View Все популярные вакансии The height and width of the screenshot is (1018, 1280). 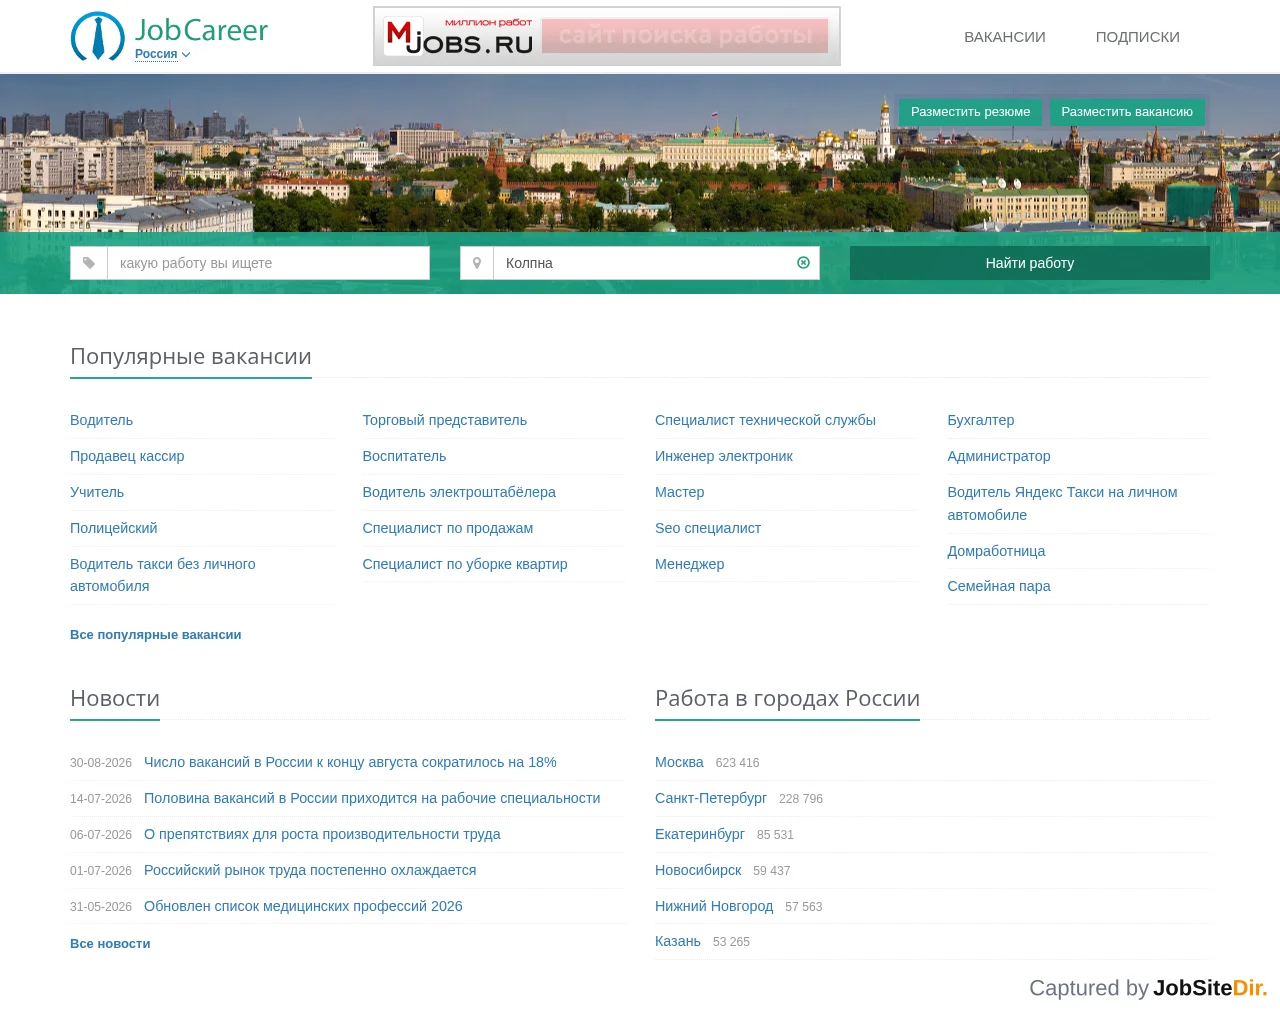point(156,635)
